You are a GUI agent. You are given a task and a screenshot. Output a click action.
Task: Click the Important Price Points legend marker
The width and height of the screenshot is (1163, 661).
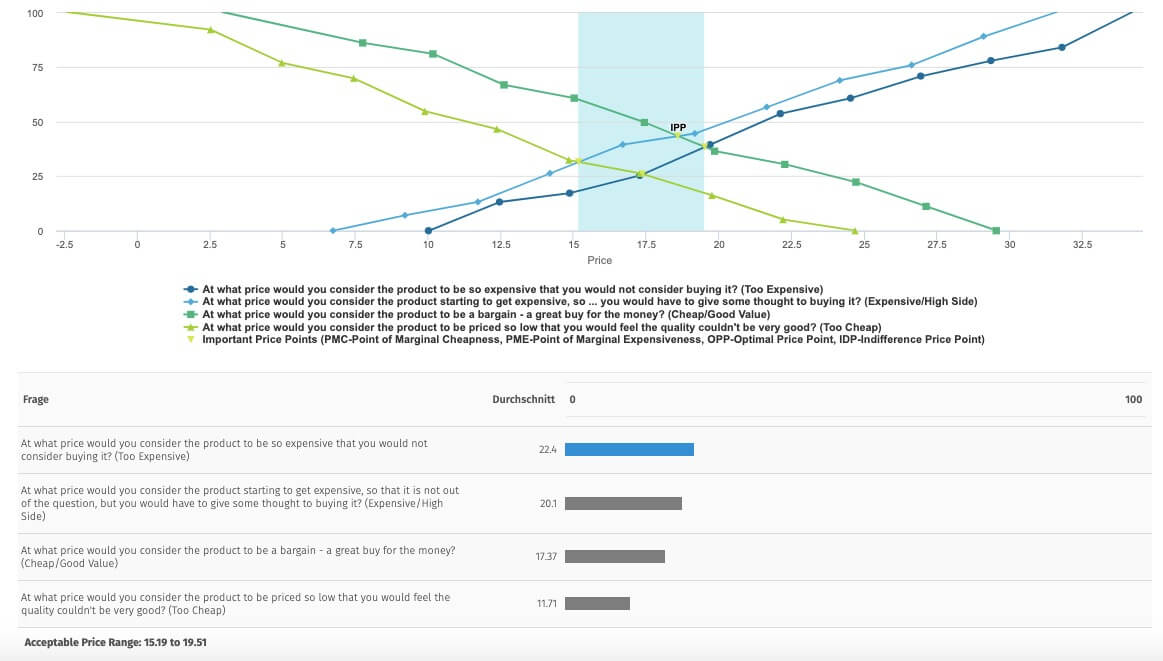(x=190, y=340)
